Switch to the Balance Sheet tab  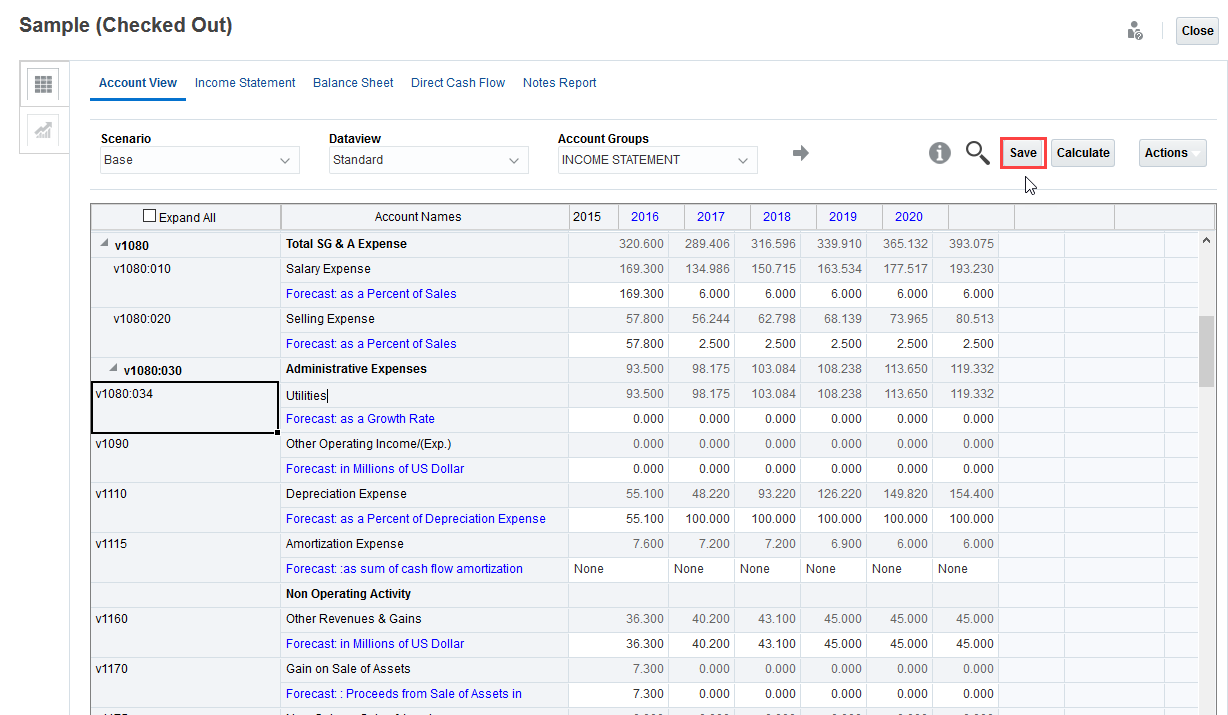[x=353, y=83]
